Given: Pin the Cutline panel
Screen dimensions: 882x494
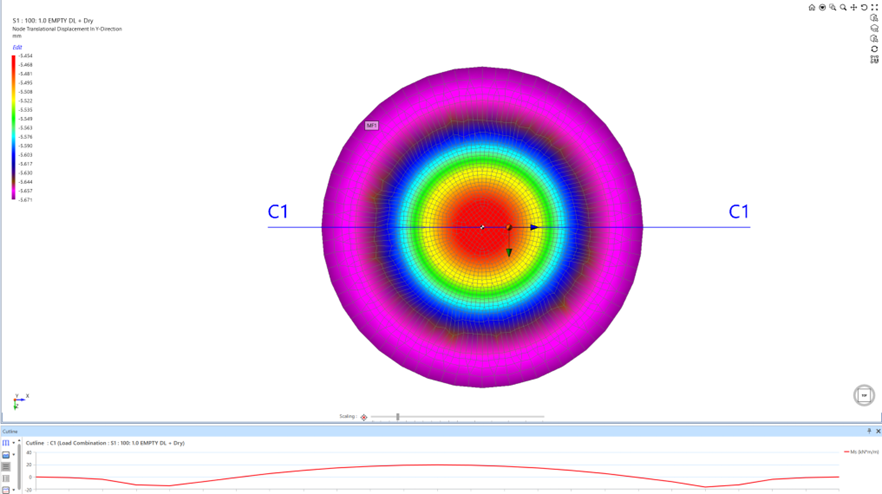Looking at the screenshot, I should coord(869,431).
